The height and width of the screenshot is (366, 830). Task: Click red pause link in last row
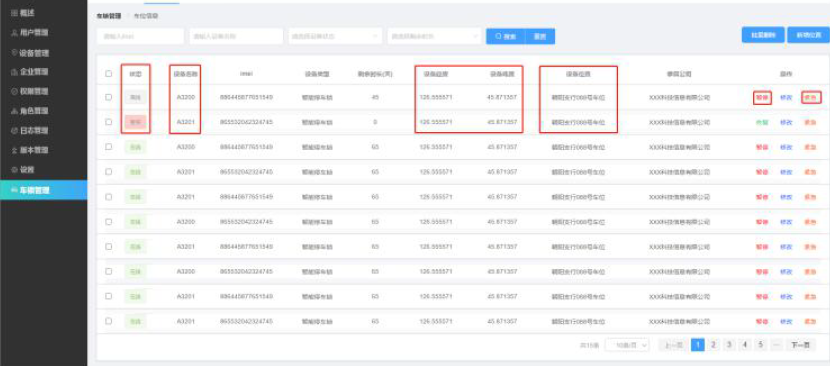pyautogui.click(x=762, y=322)
